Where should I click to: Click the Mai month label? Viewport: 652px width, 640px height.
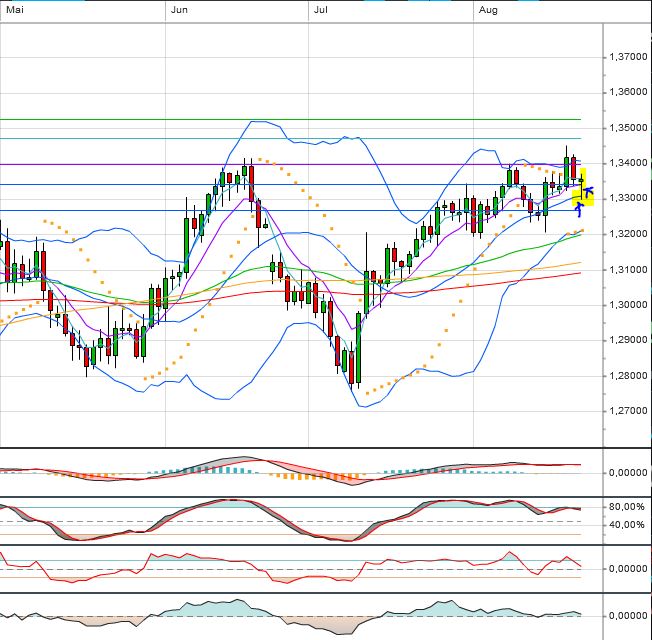14,10
